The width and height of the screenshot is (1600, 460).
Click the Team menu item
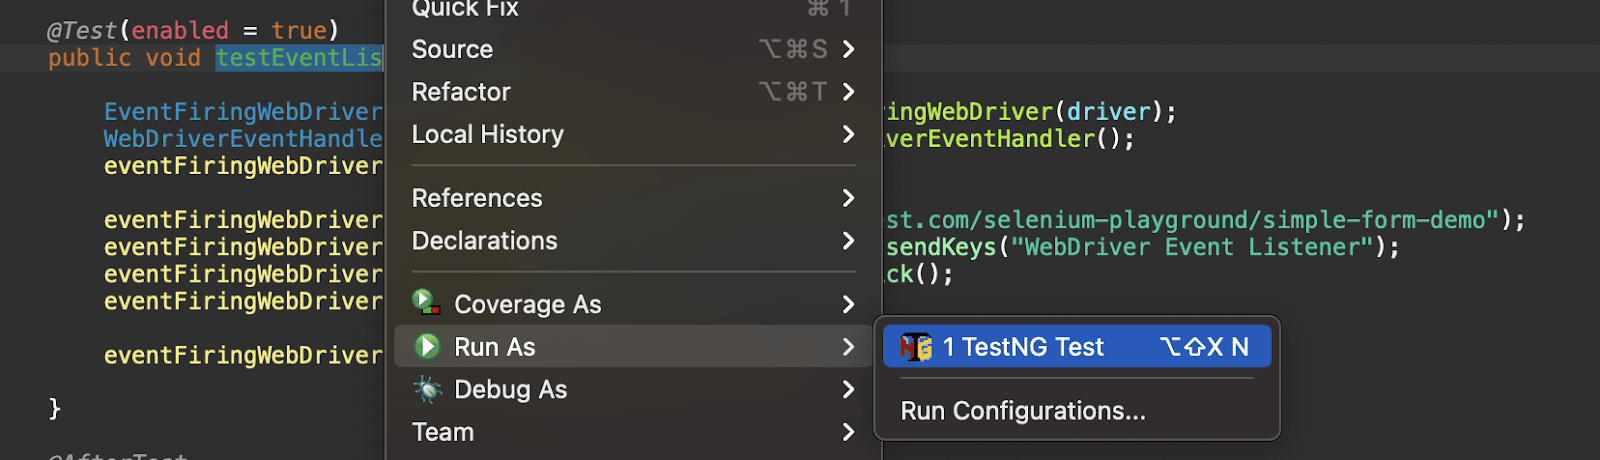443,432
